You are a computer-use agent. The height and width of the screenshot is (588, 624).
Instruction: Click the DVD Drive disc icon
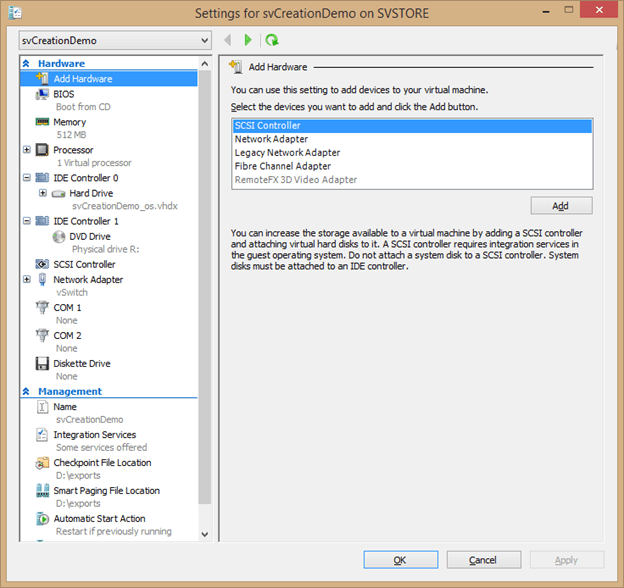58,236
